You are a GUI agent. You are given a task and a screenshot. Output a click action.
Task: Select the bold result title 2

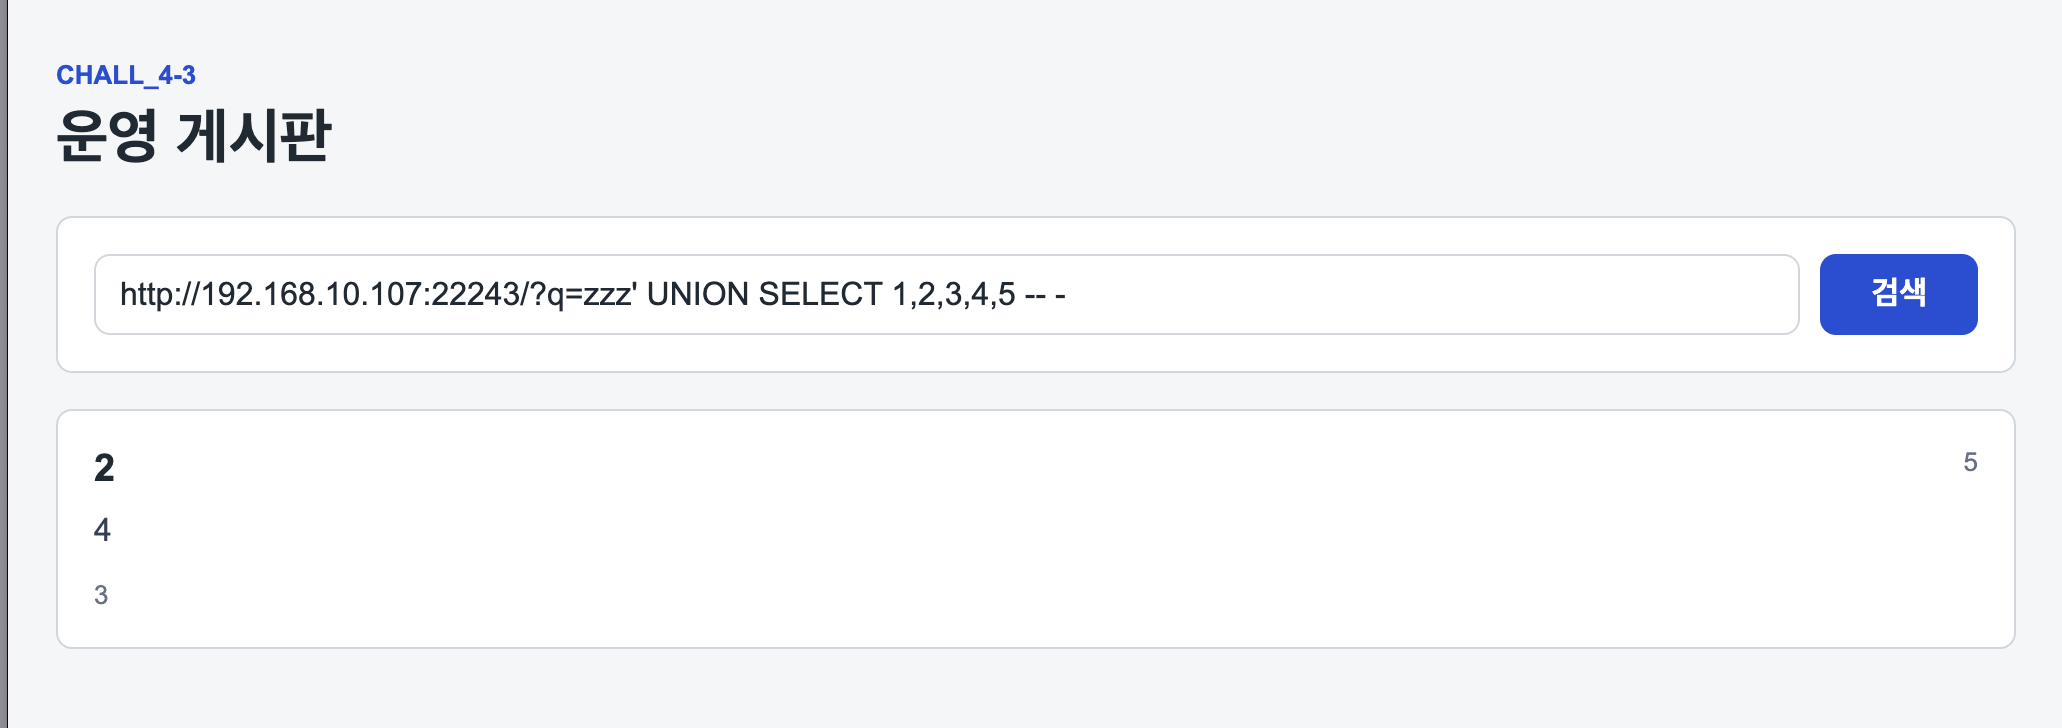click(104, 467)
